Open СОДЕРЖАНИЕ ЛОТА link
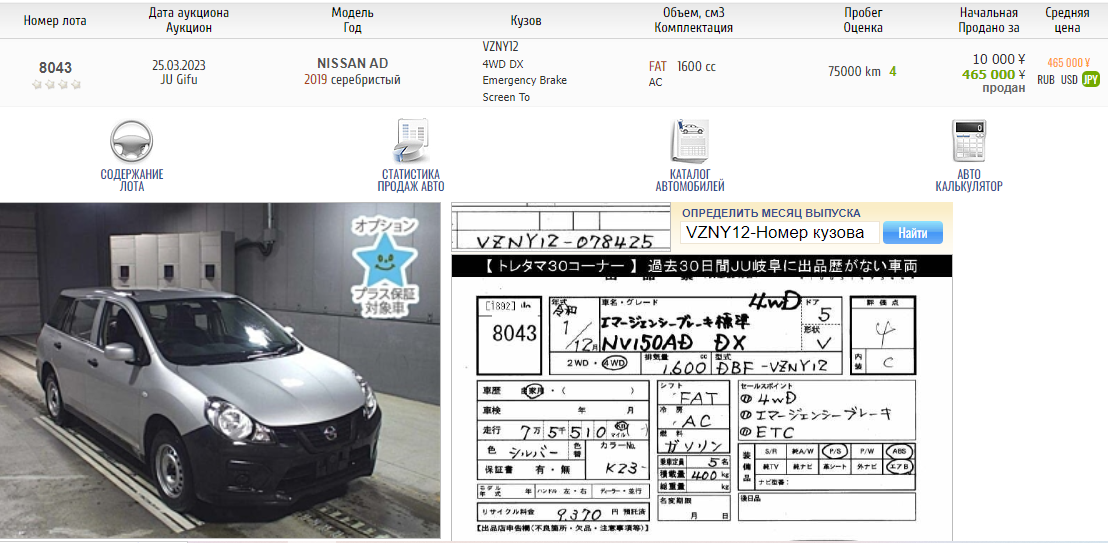This screenshot has height=543, width=1108. pos(131,180)
